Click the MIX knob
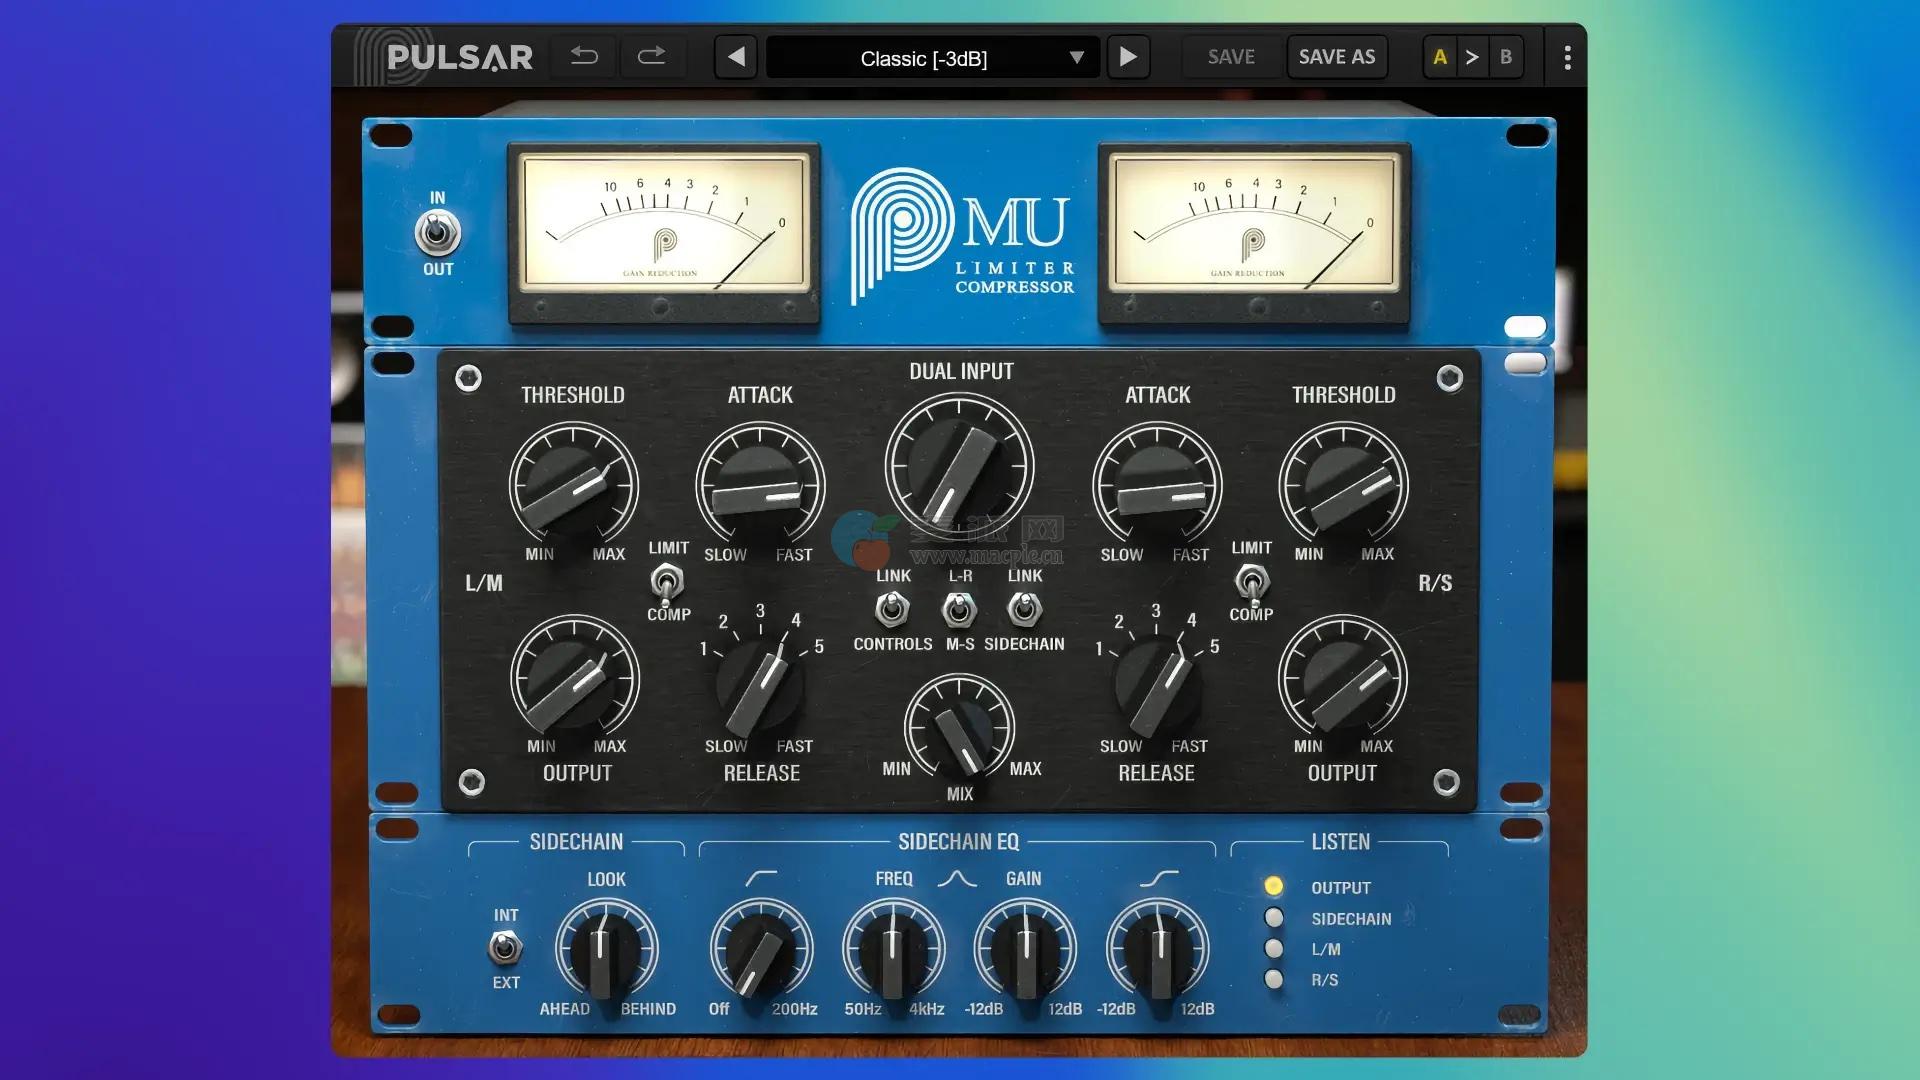1920x1080 pixels. (959, 728)
